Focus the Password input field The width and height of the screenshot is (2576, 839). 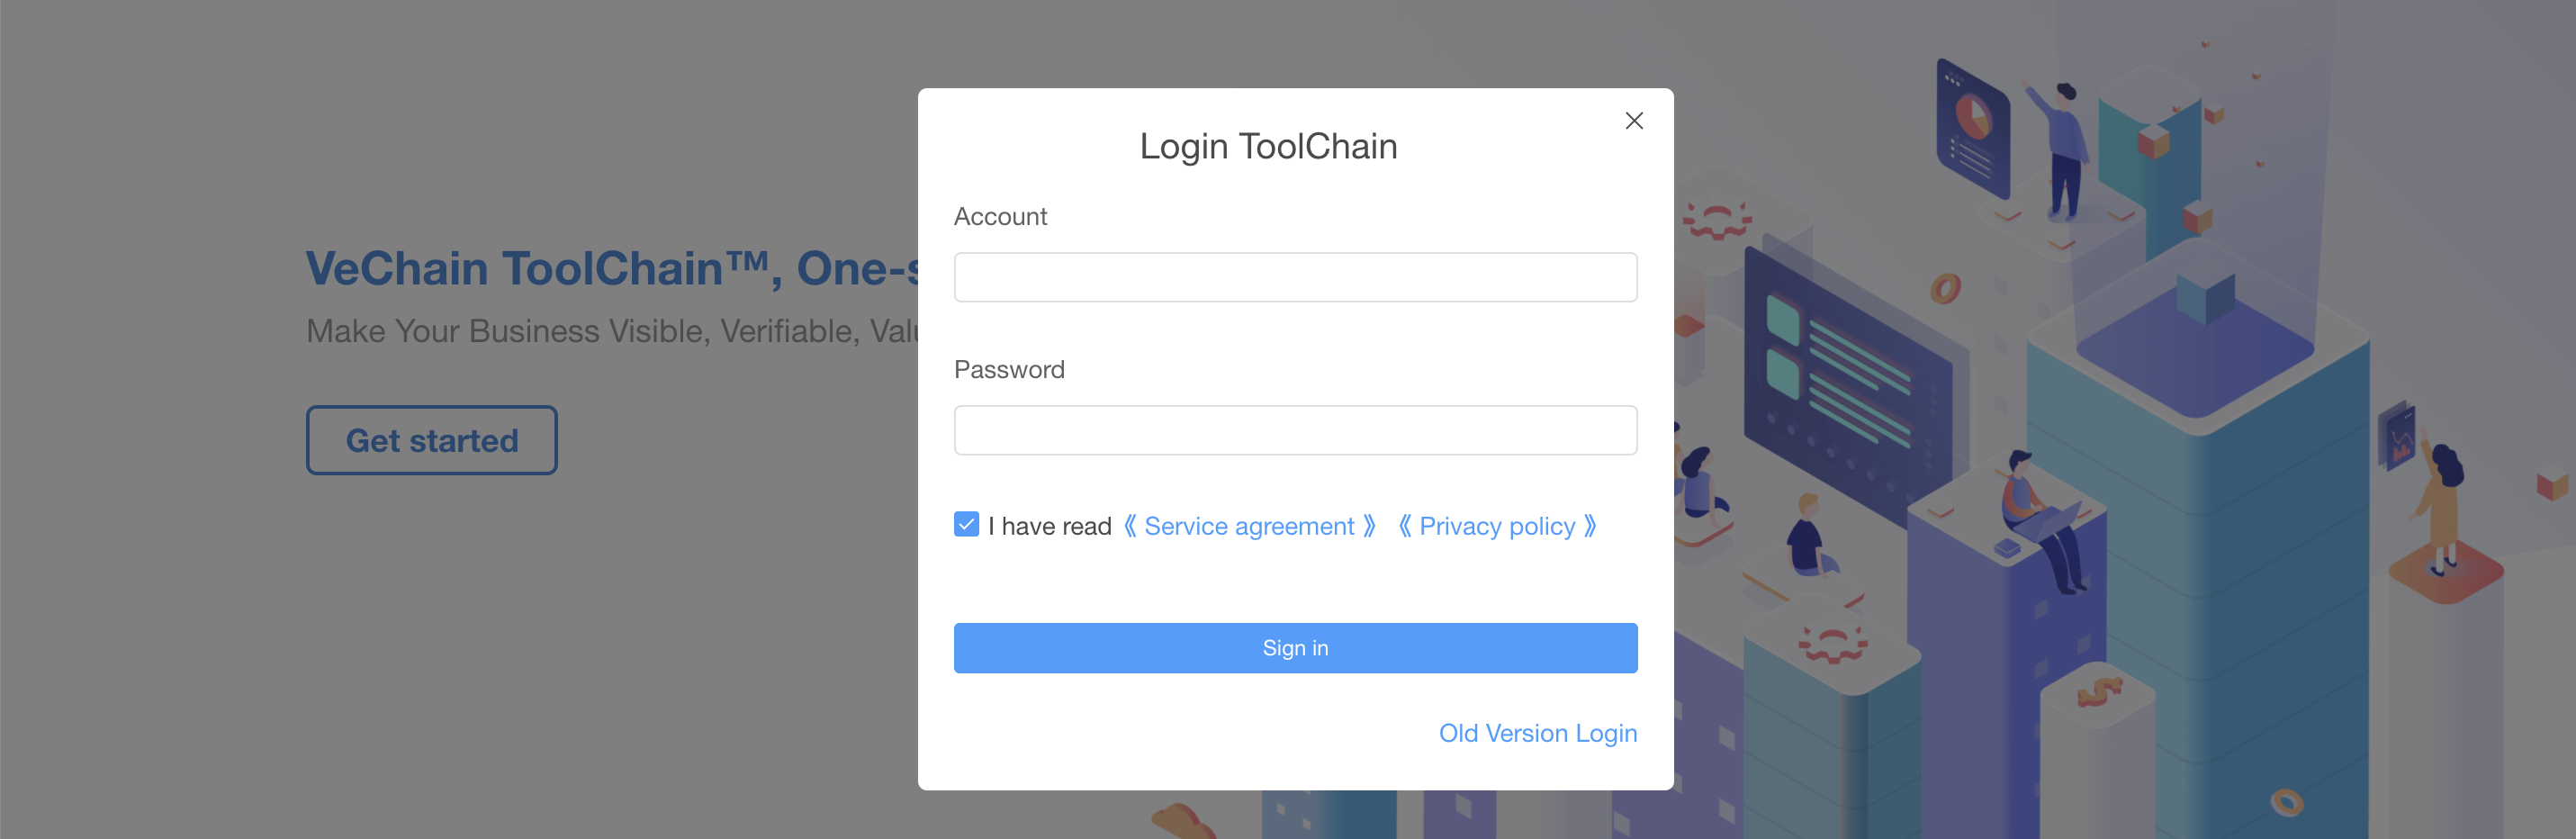1295,430
